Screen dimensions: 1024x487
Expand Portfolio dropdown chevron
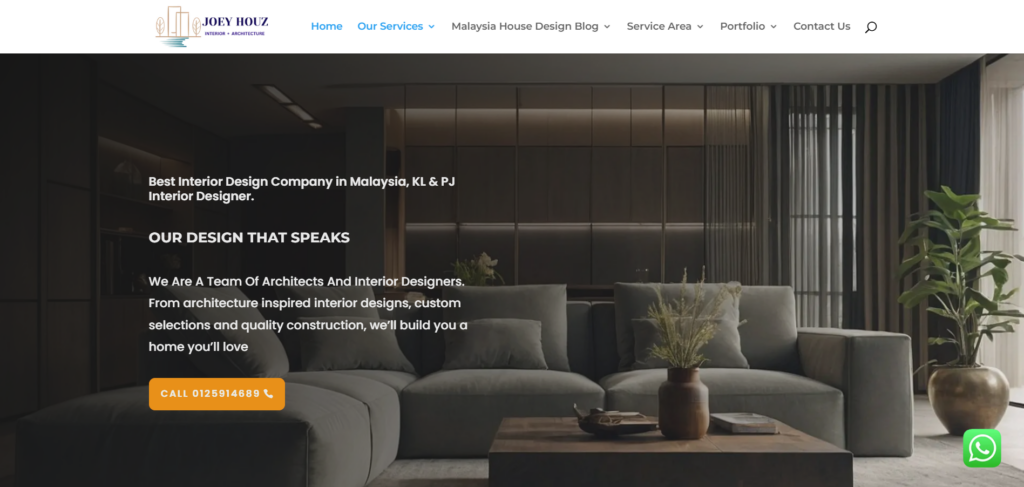point(773,27)
